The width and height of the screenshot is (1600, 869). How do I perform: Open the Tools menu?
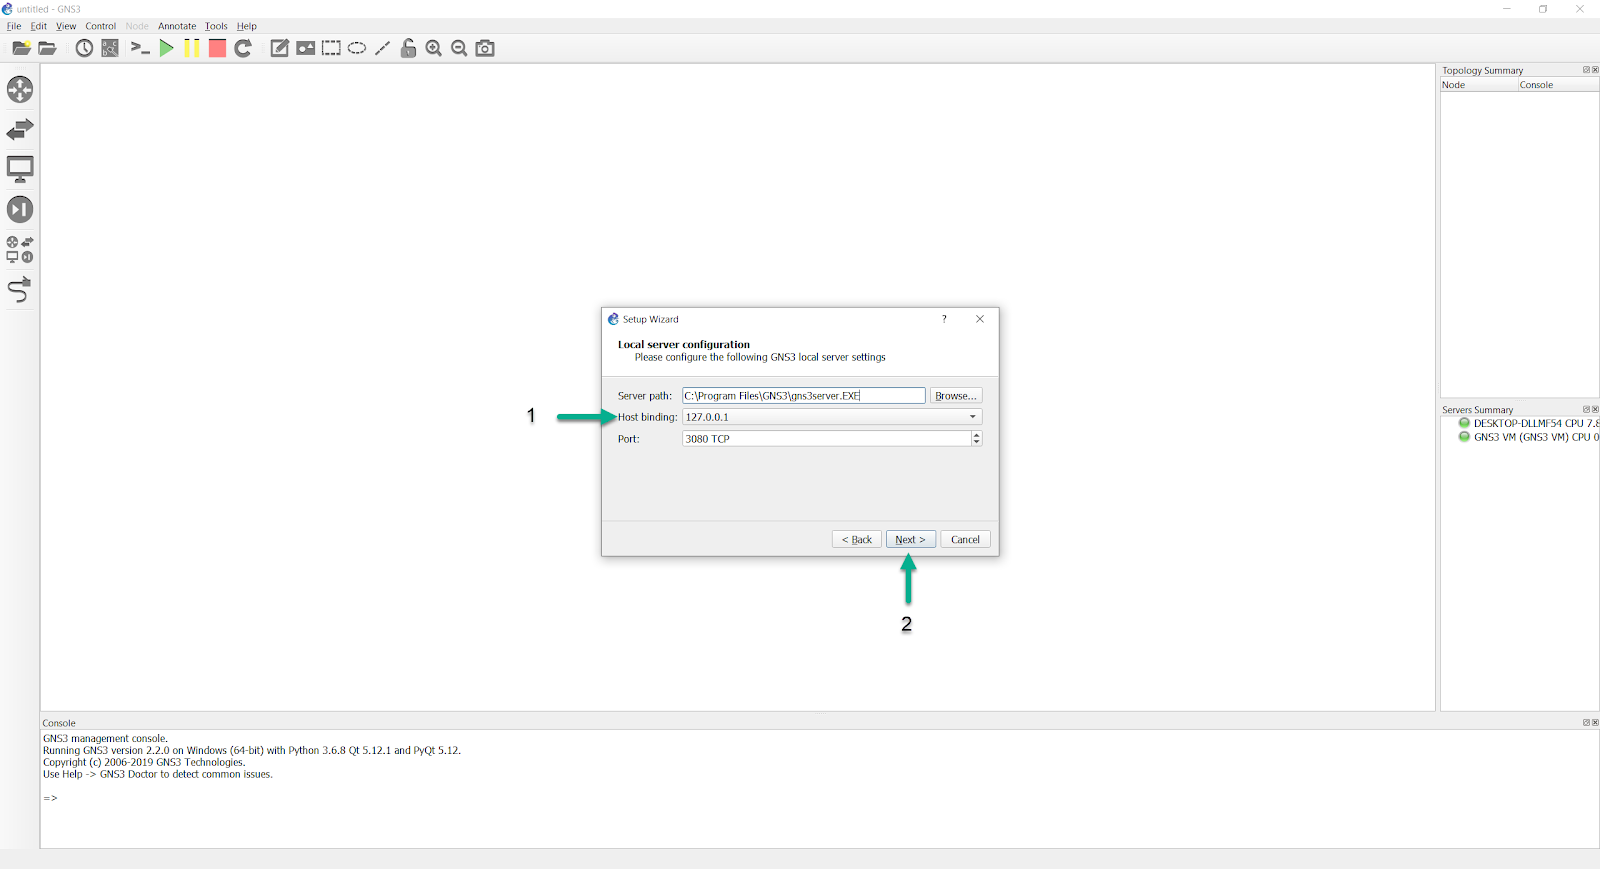point(216,26)
